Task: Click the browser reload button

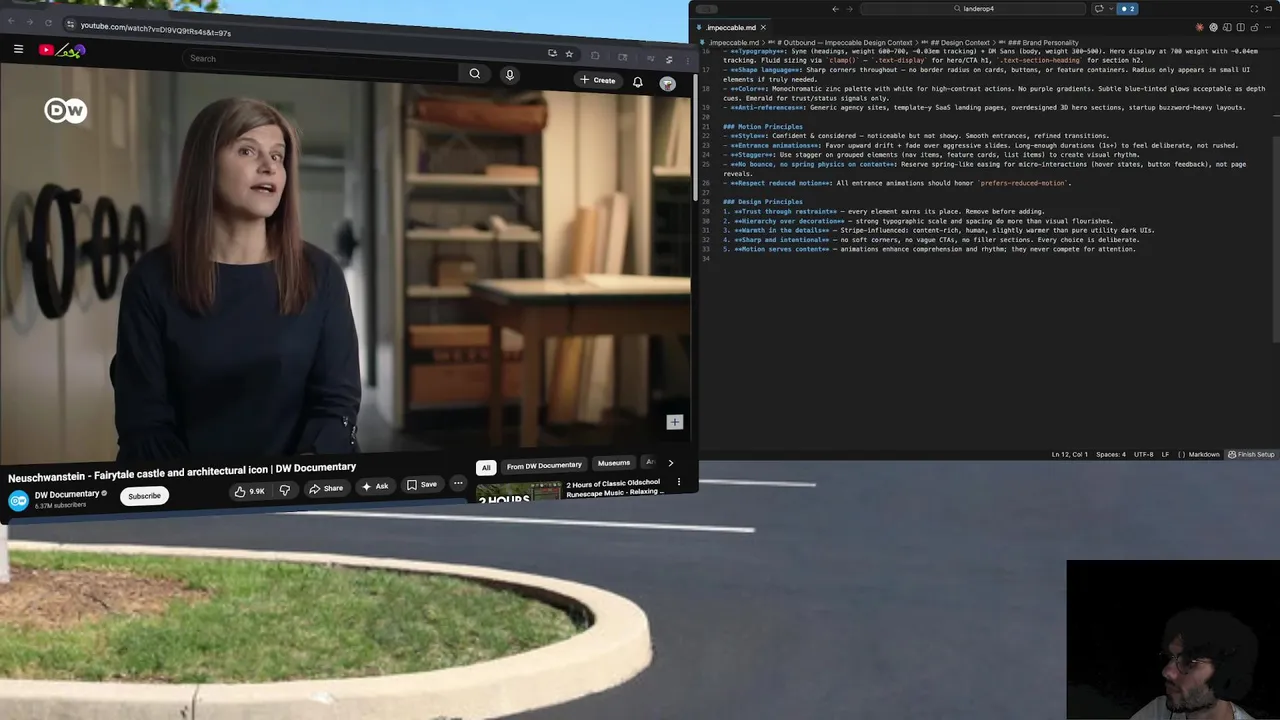Action: pyautogui.click(x=48, y=23)
